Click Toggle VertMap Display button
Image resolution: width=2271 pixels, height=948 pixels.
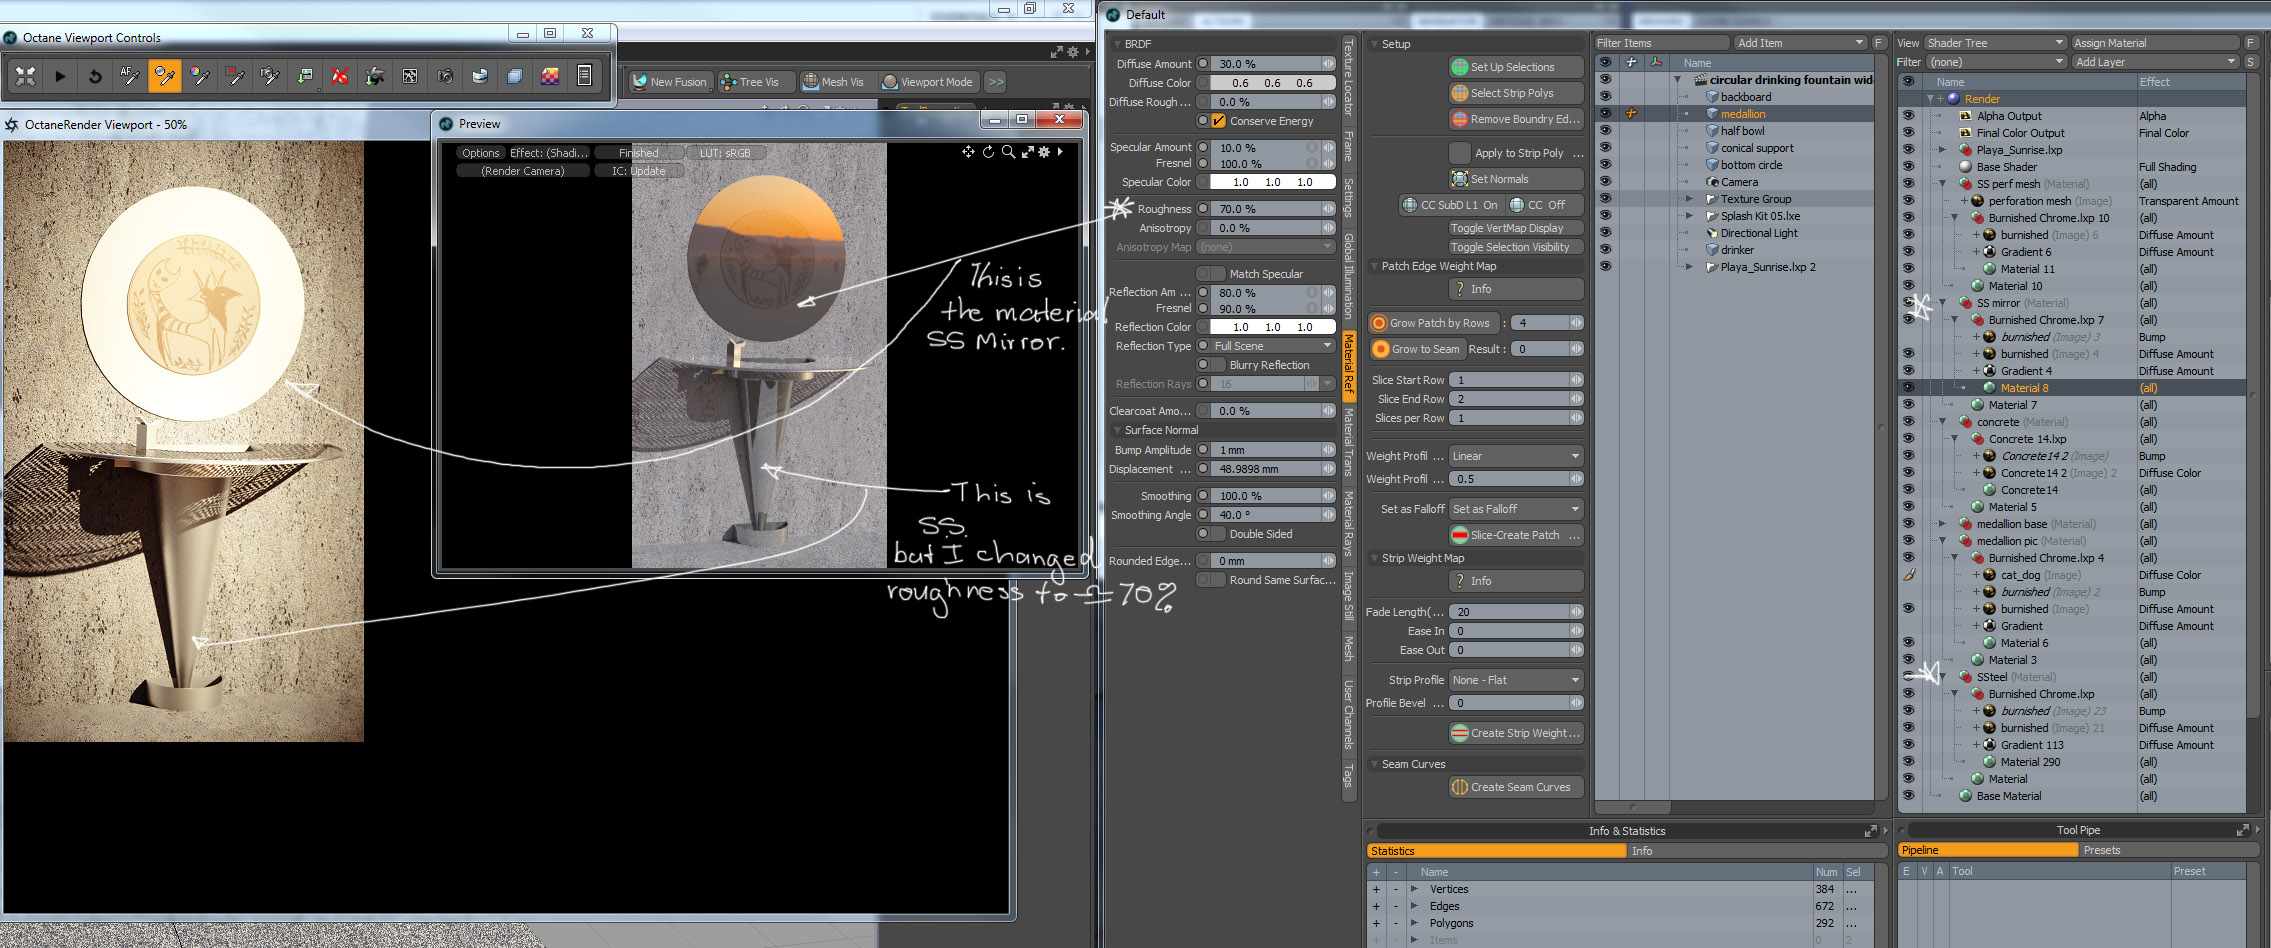(1516, 228)
